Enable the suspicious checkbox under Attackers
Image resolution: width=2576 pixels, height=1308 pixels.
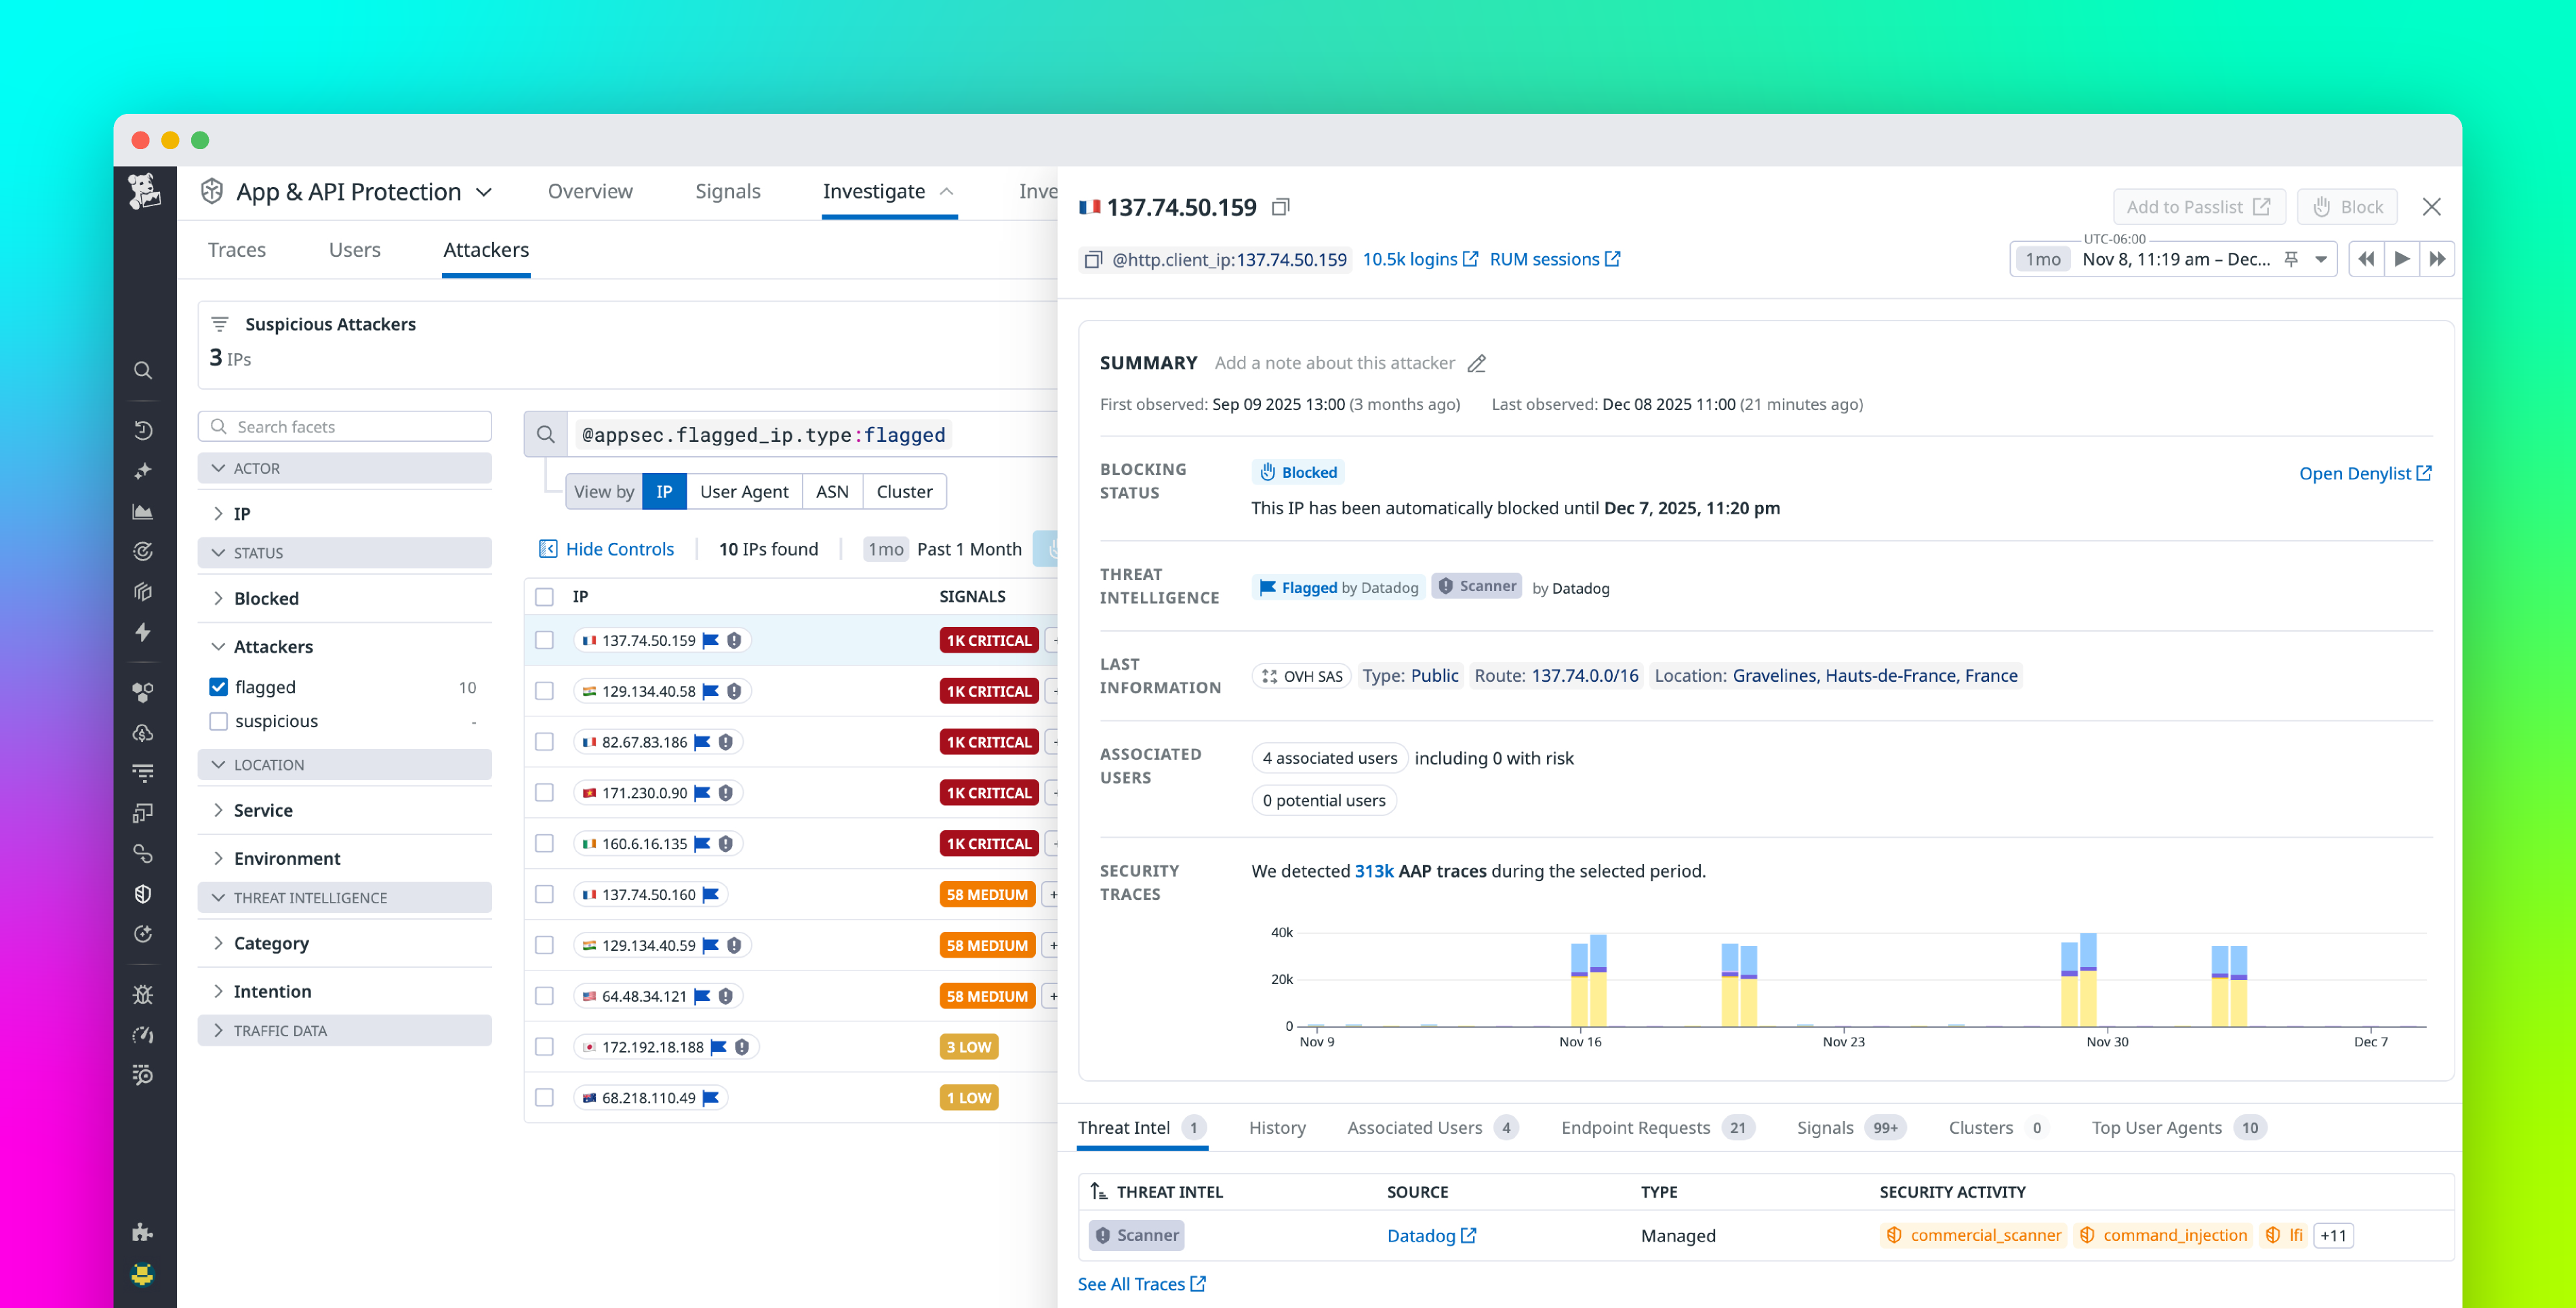[x=218, y=721]
